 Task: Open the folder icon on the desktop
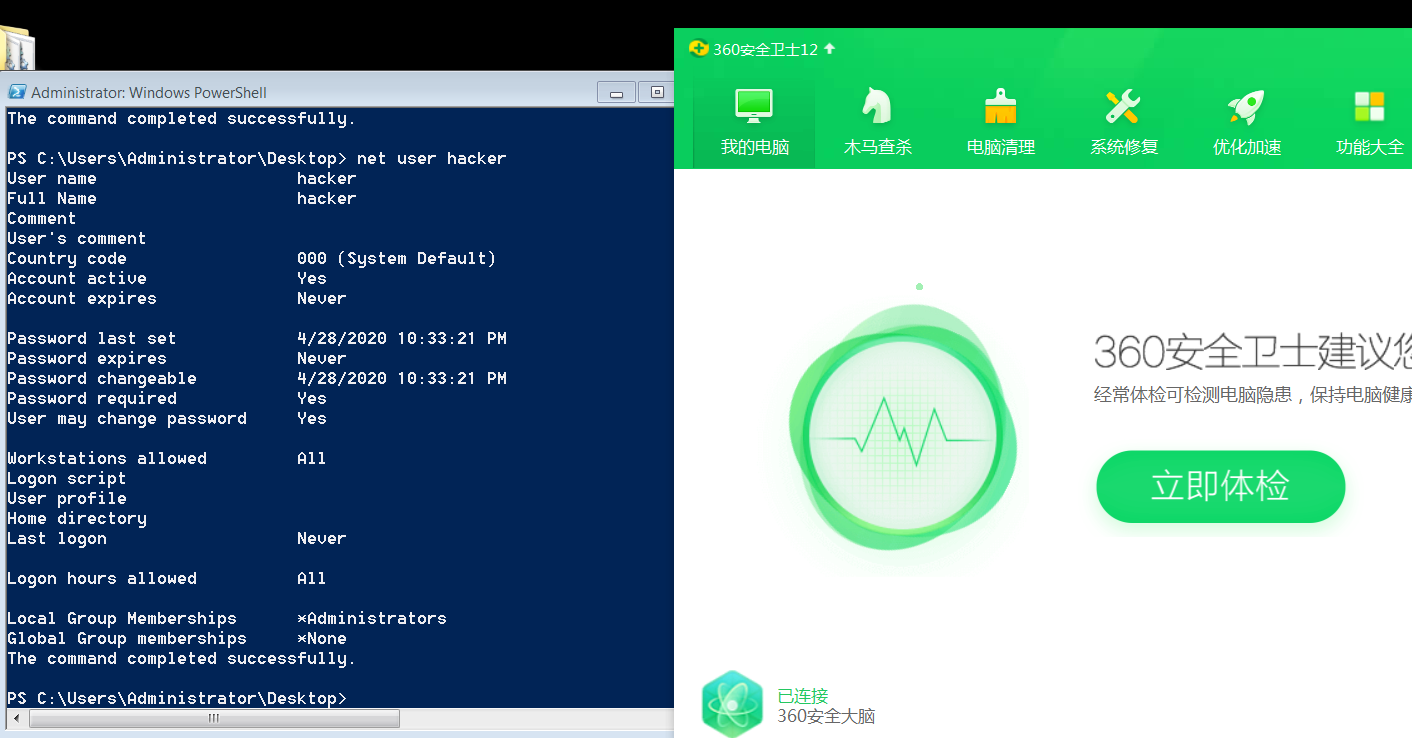(17, 48)
